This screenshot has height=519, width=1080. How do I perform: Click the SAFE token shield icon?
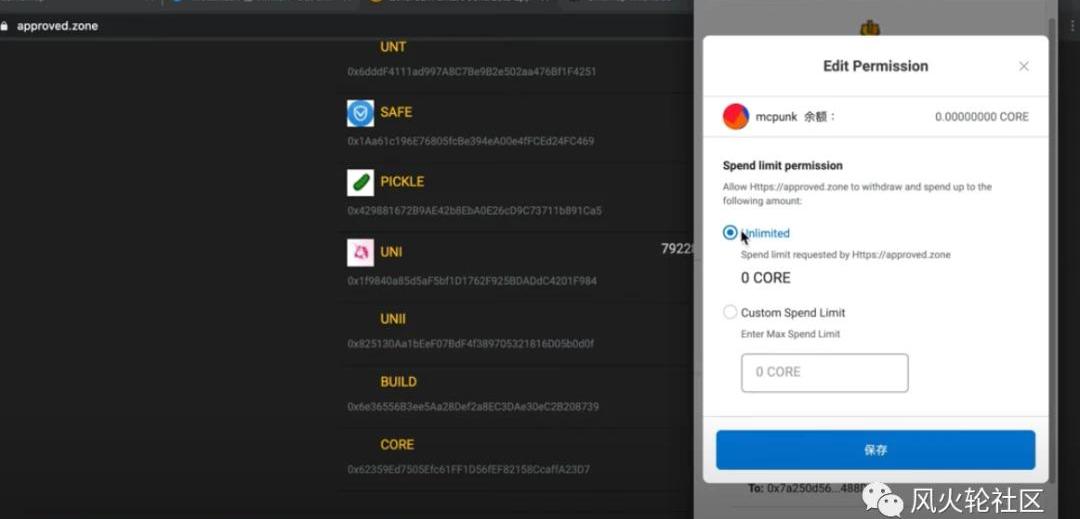pos(360,113)
